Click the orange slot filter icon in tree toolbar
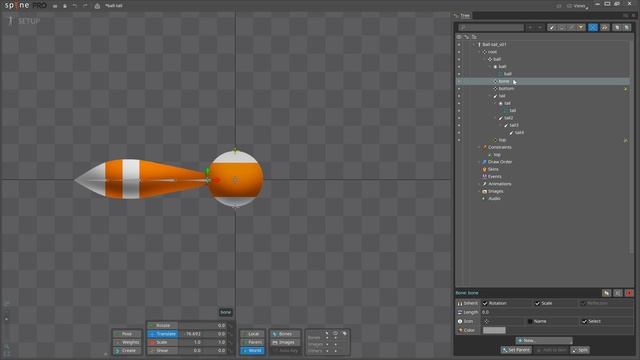The width and height of the screenshot is (640, 360). click(580, 27)
